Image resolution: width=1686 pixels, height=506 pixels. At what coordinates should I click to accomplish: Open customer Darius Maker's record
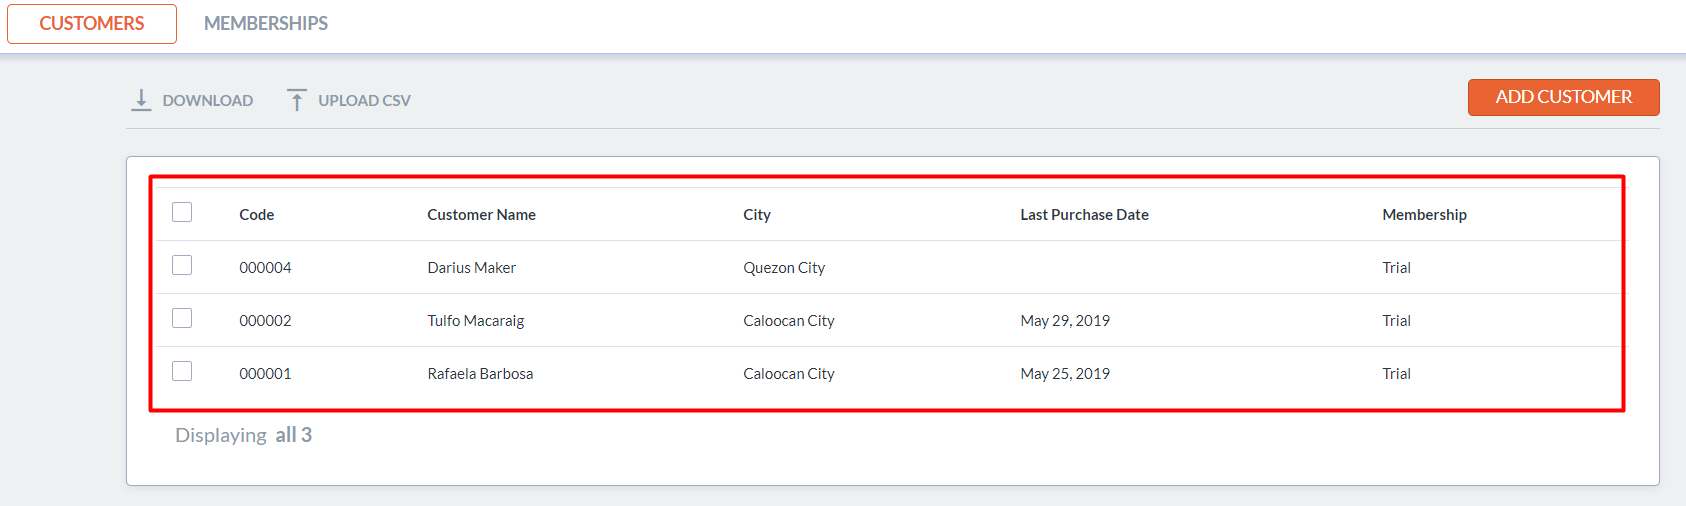pyautogui.click(x=471, y=268)
